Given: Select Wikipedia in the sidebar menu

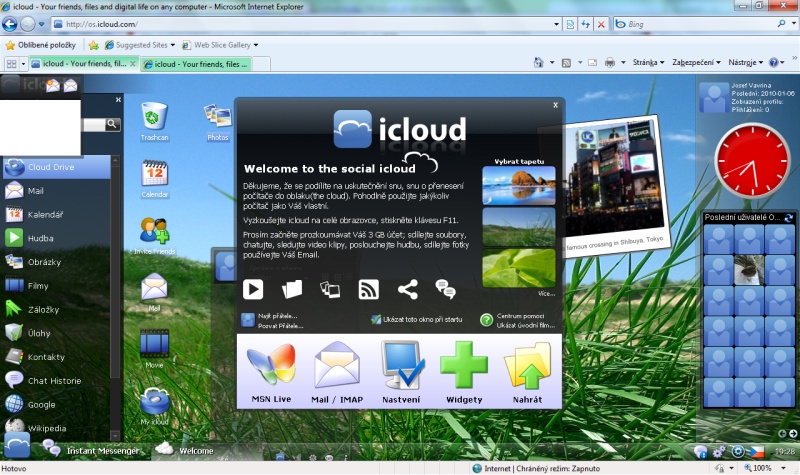Looking at the screenshot, I should click(x=56, y=428).
